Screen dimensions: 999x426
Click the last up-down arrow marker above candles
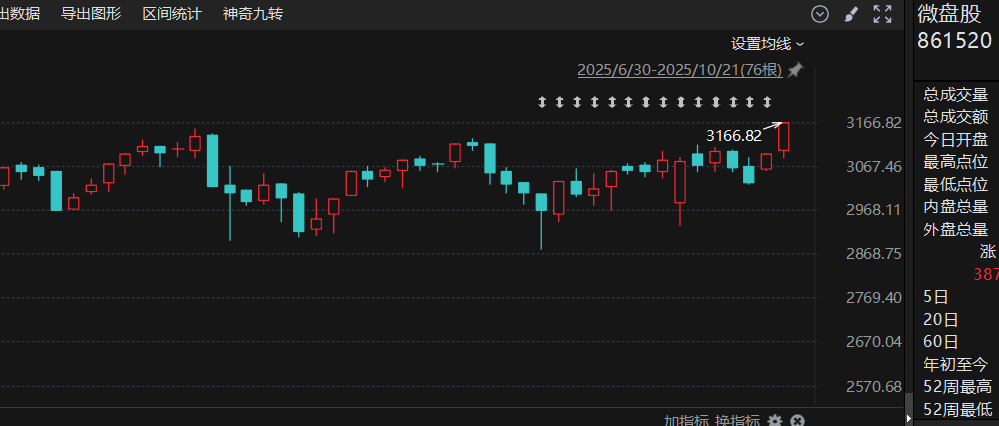pyautogui.click(x=767, y=102)
